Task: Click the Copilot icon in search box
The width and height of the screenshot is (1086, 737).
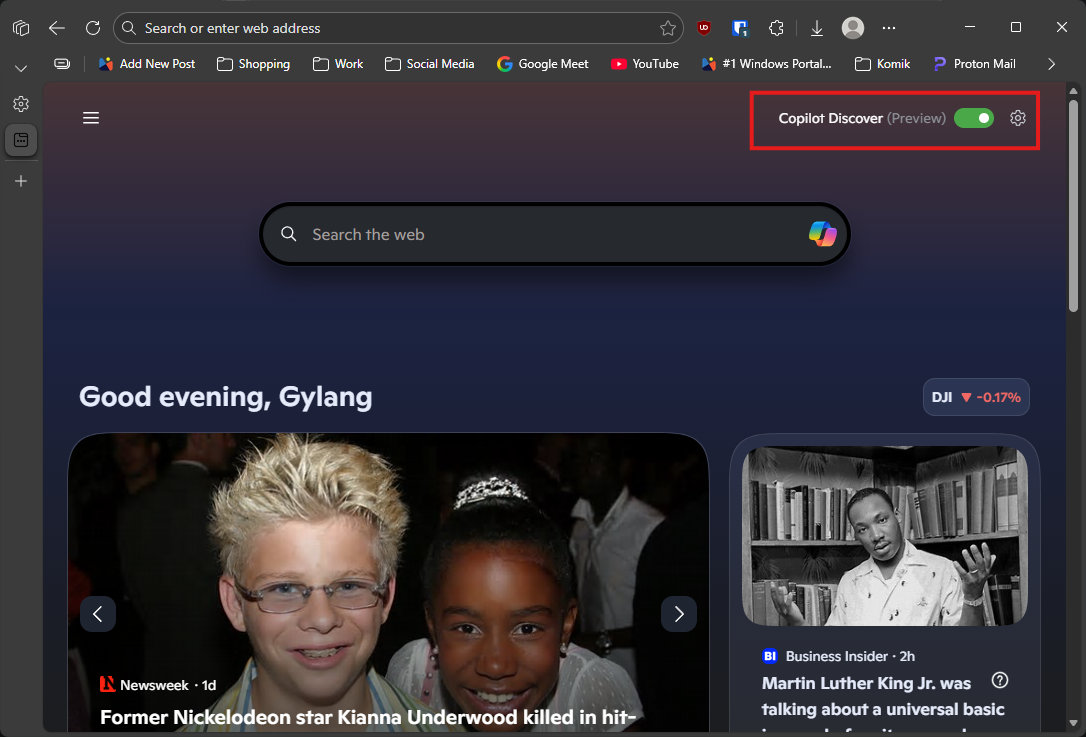Action: (822, 234)
